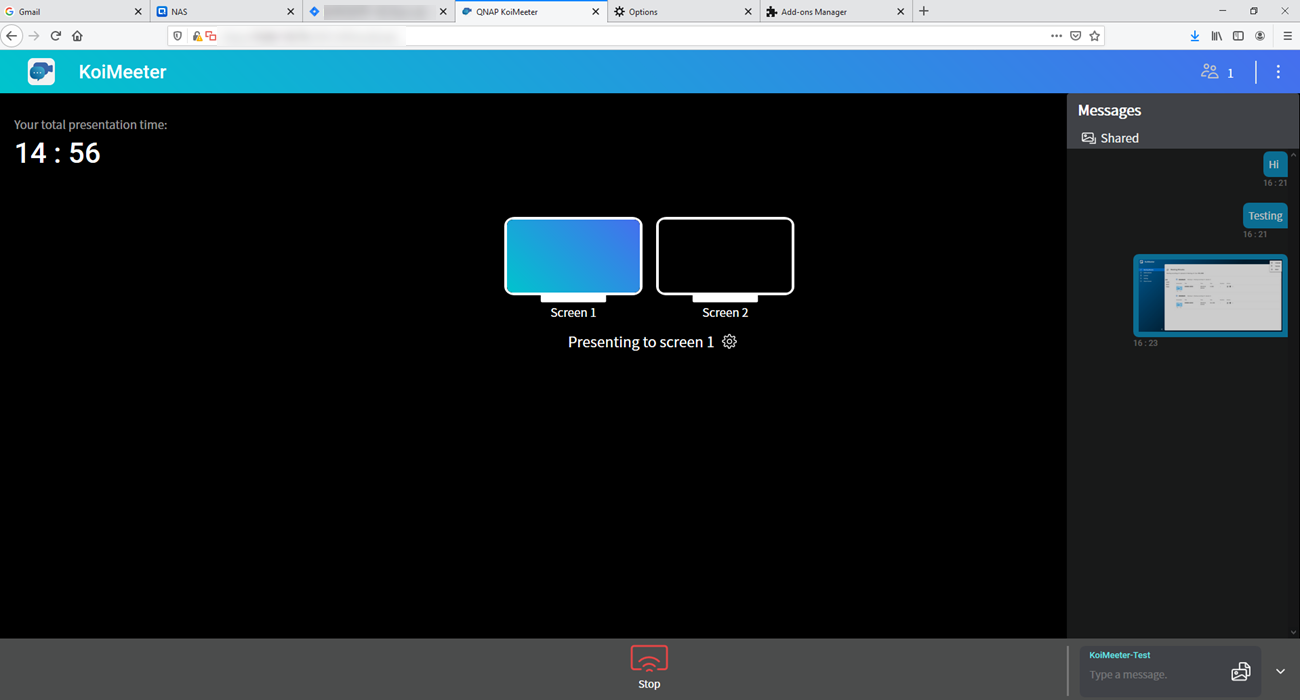Select Screen 2 for presenting

pyautogui.click(x=725, y=257)
